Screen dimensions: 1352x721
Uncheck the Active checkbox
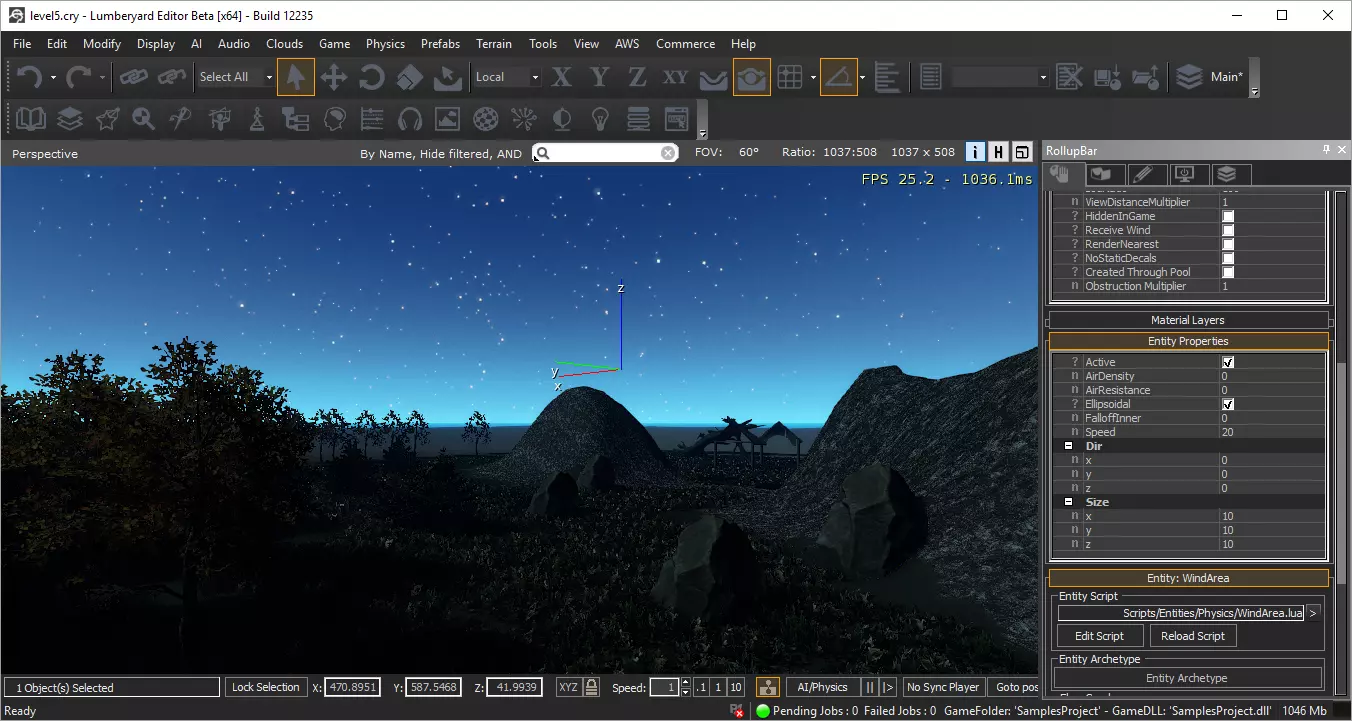coord(1228,362)
